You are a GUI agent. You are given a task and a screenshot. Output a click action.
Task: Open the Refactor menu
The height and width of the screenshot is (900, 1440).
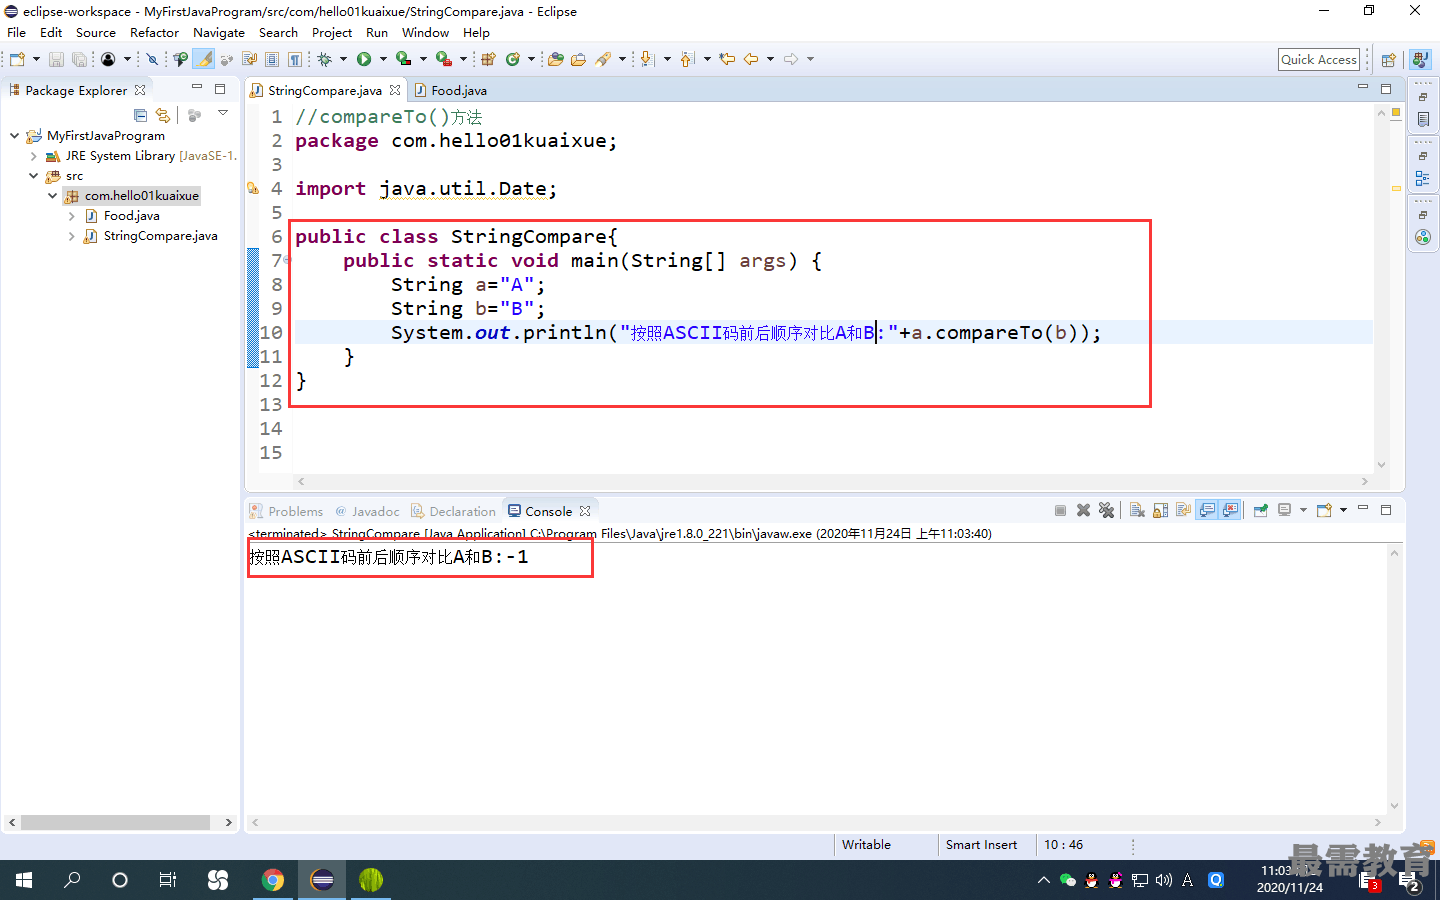(154, 33)
